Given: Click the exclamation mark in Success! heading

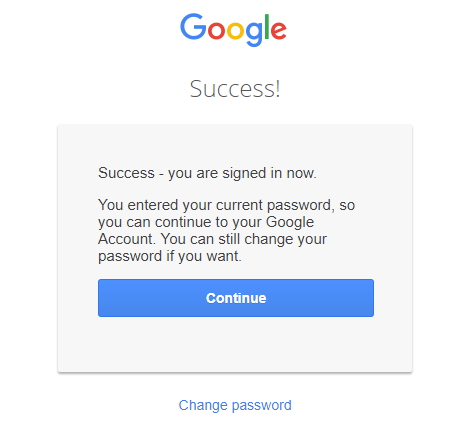Looking at the screenshot, I should (x=277, y=89).
